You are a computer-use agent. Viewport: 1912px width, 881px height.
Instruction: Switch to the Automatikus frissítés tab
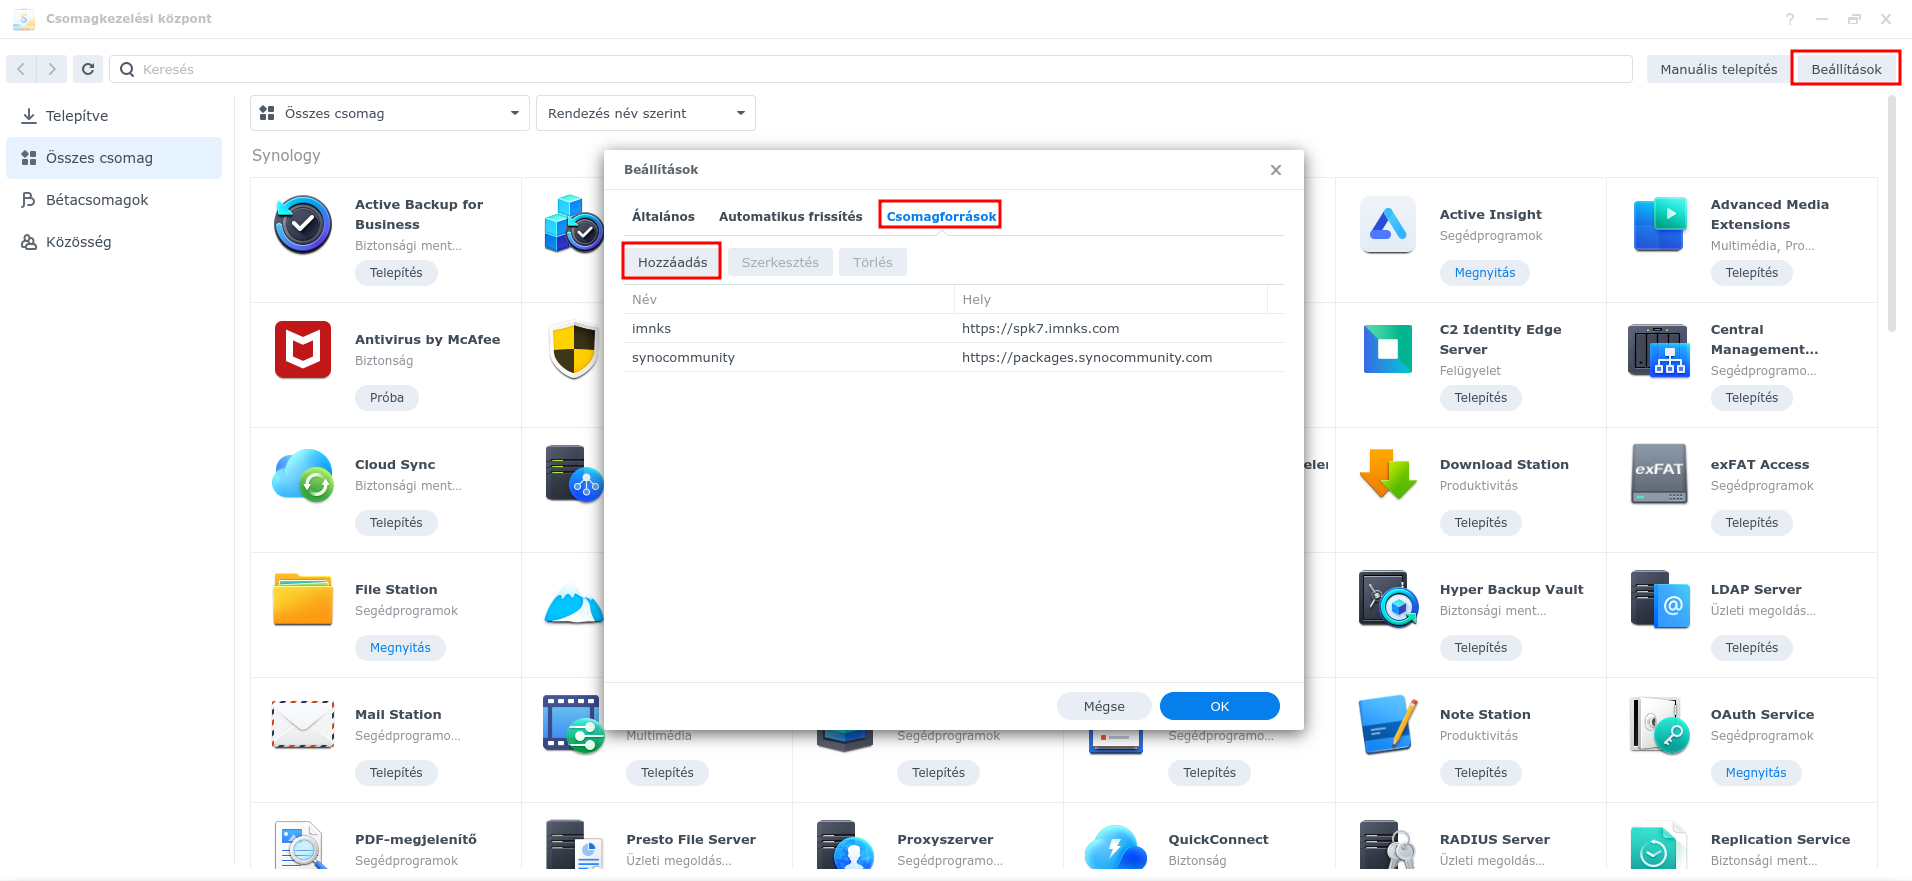point(790,216)
